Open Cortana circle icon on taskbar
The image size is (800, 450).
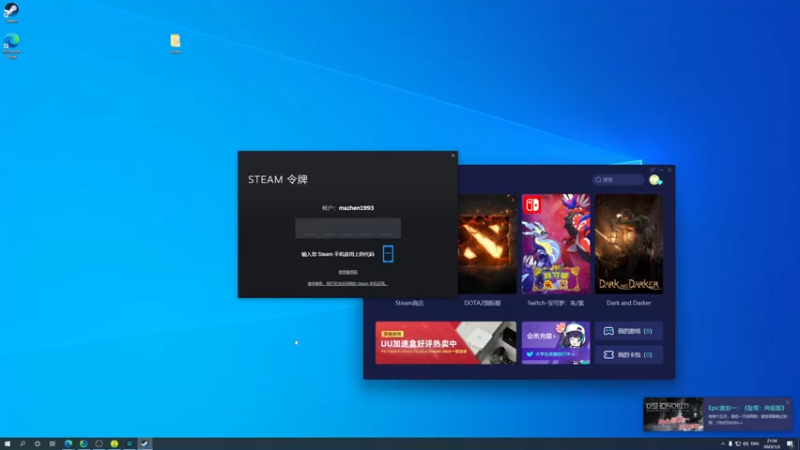tap(37, 444)
